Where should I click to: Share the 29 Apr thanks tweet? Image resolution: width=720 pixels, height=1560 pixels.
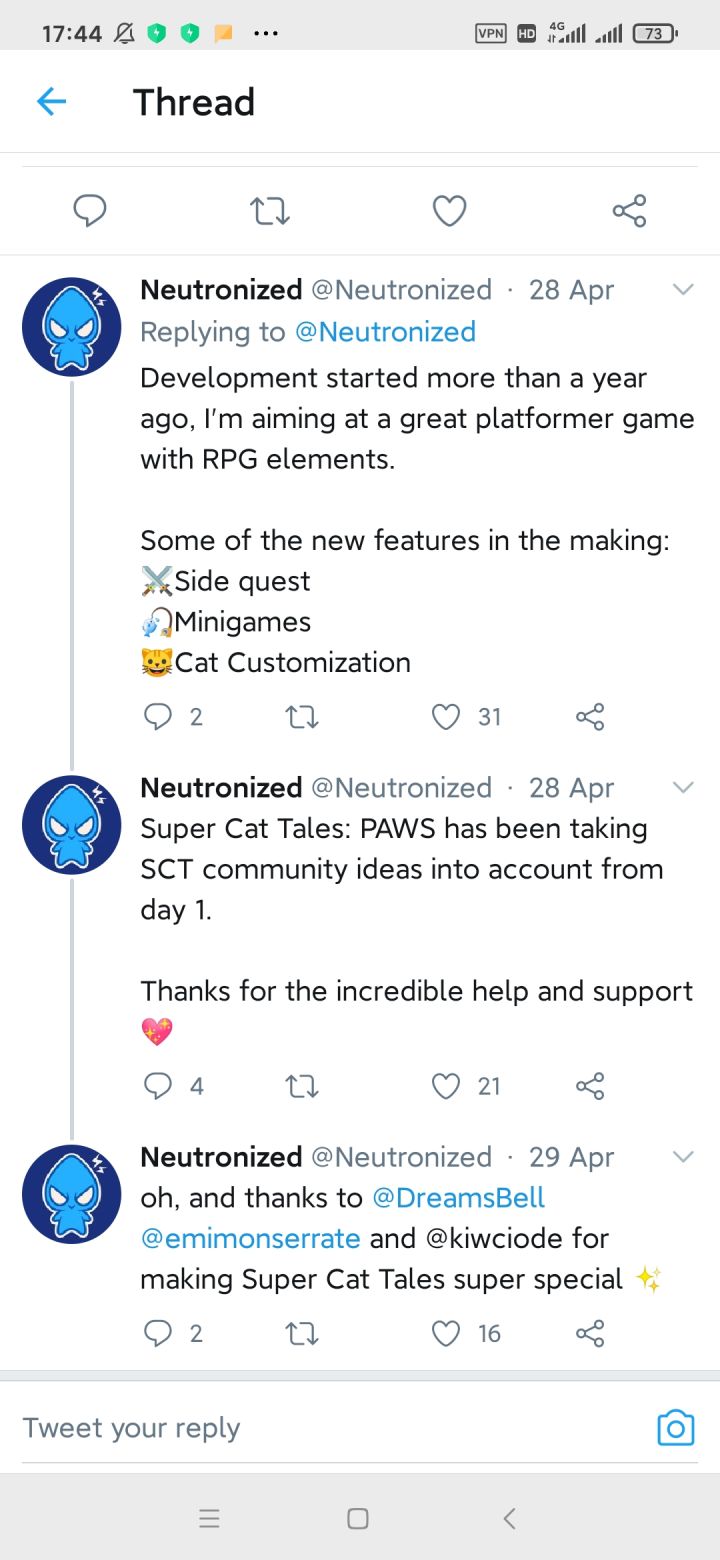click(590, 1333)
